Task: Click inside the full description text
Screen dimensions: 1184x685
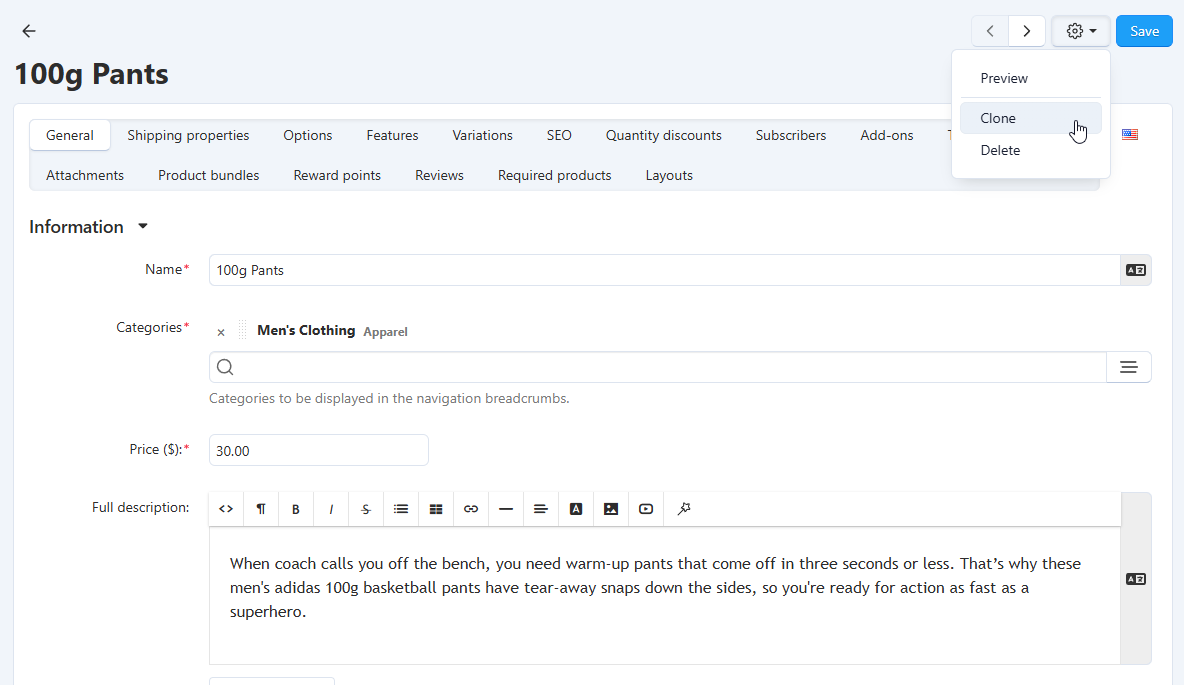Action: click(664, 595)
